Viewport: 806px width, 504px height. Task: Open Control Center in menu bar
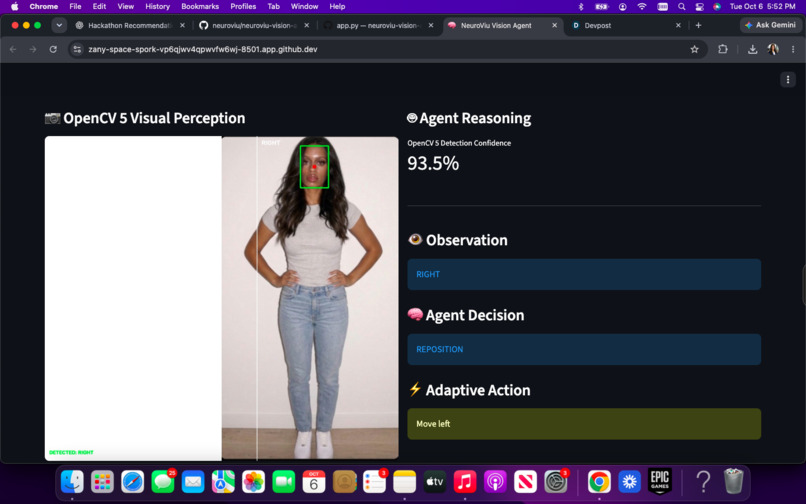[699, 6]
